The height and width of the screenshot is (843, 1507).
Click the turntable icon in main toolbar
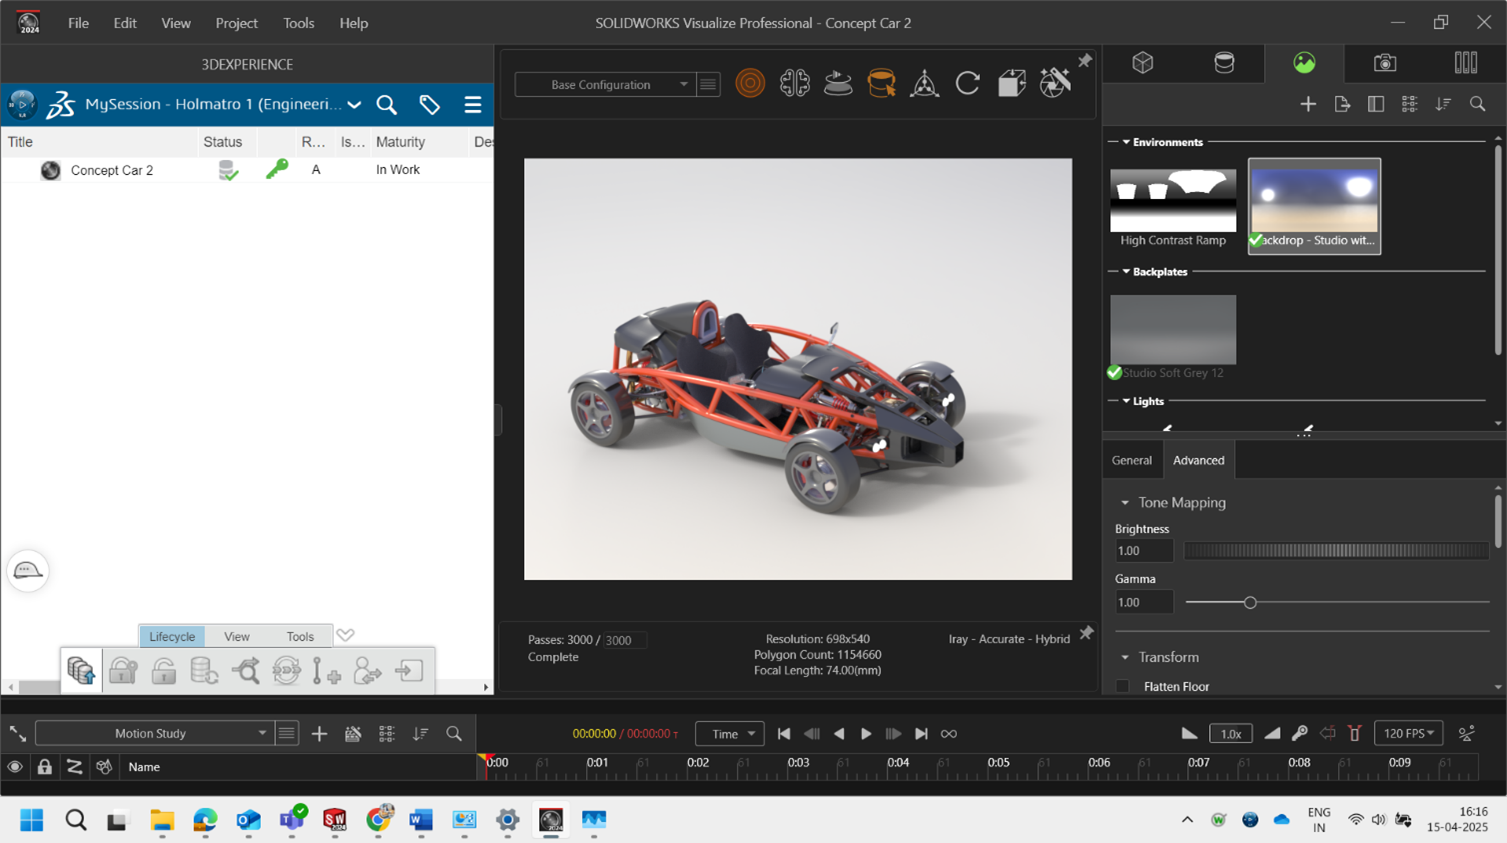pyautogui.click(x=838, y=84)
